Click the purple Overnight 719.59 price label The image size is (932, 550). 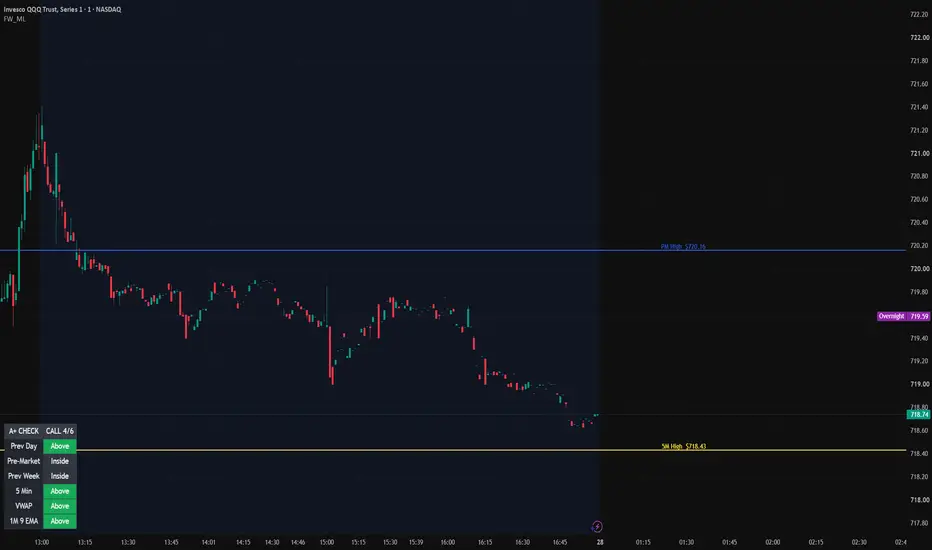[x=903, y=316]
